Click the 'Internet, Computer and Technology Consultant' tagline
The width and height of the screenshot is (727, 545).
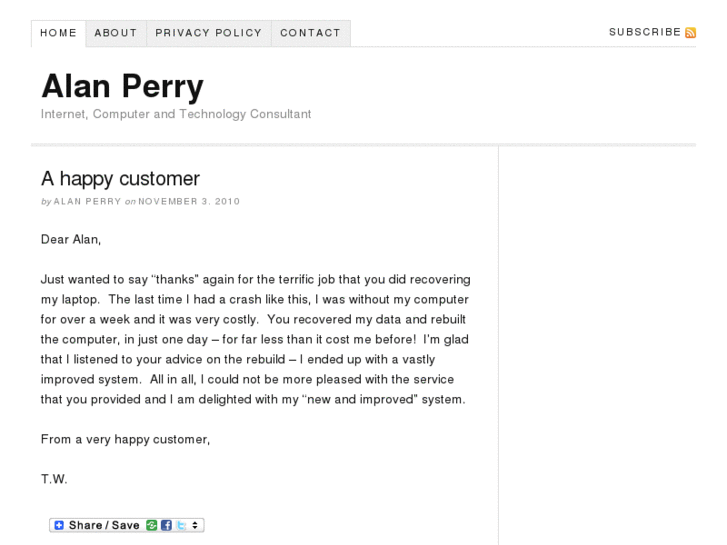[x=176, y=114]
